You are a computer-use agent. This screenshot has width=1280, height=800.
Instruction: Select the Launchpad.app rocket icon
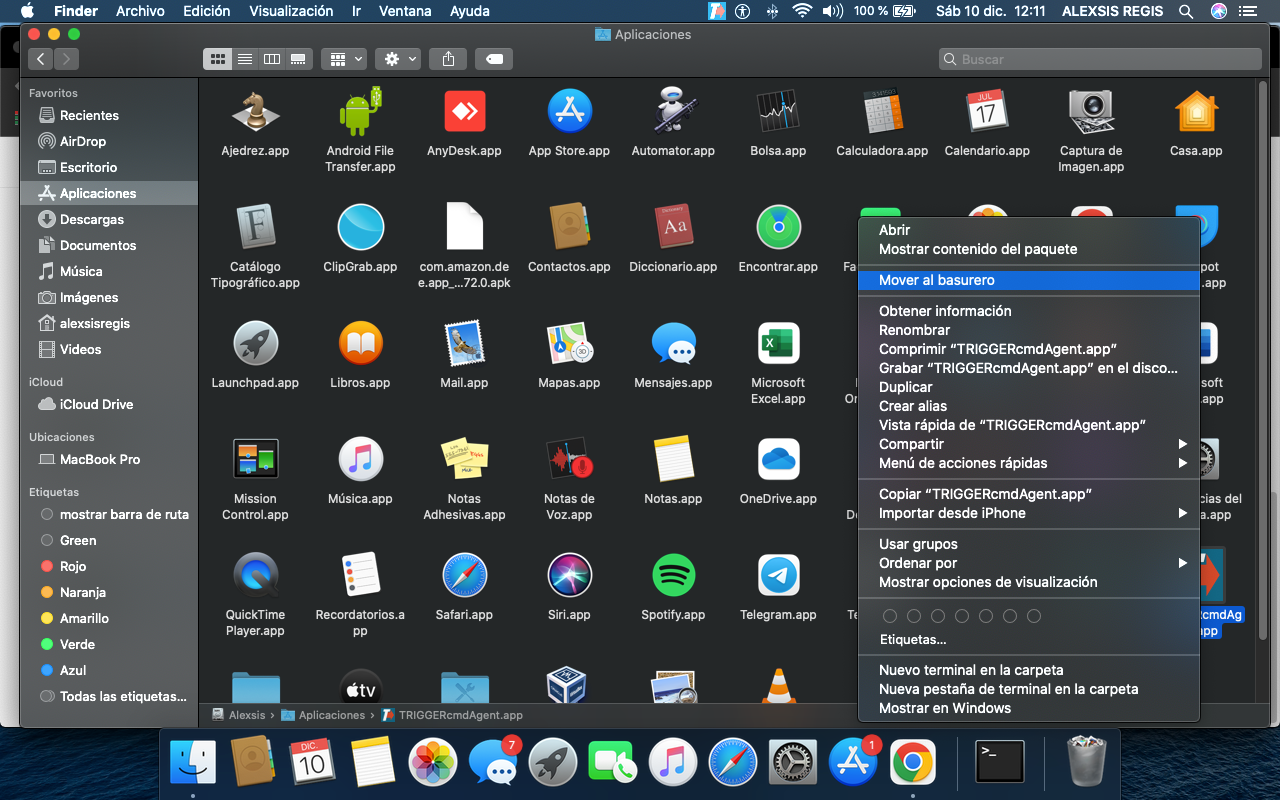[x=255, y=343]
